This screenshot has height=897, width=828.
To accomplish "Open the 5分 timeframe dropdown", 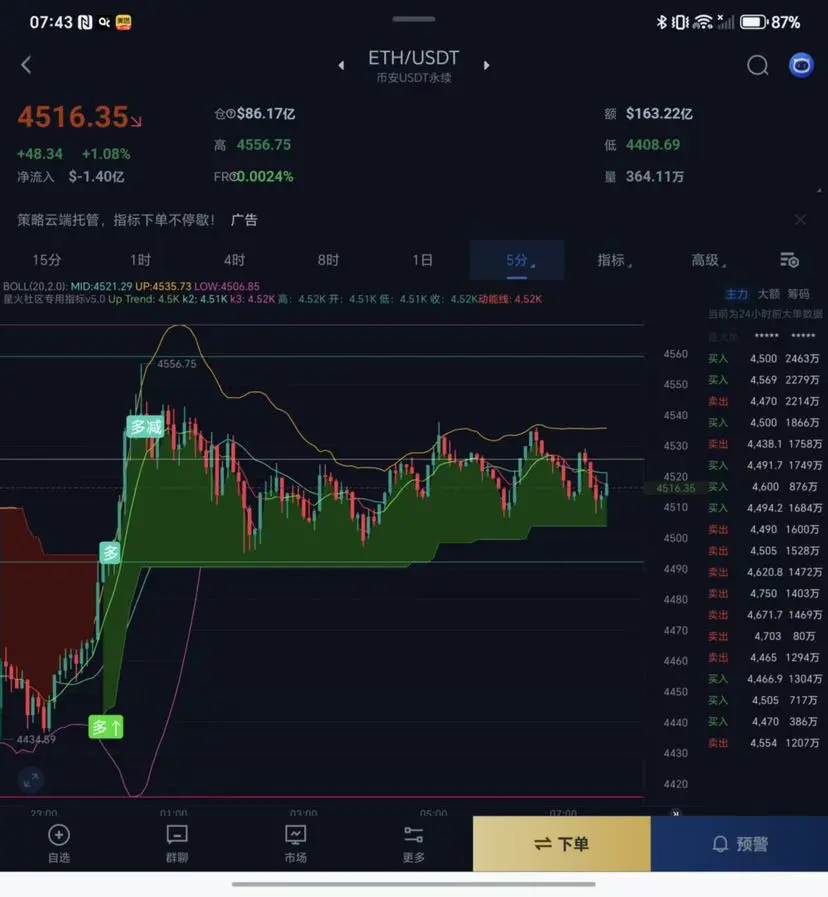I will click(x=517, y=260).
